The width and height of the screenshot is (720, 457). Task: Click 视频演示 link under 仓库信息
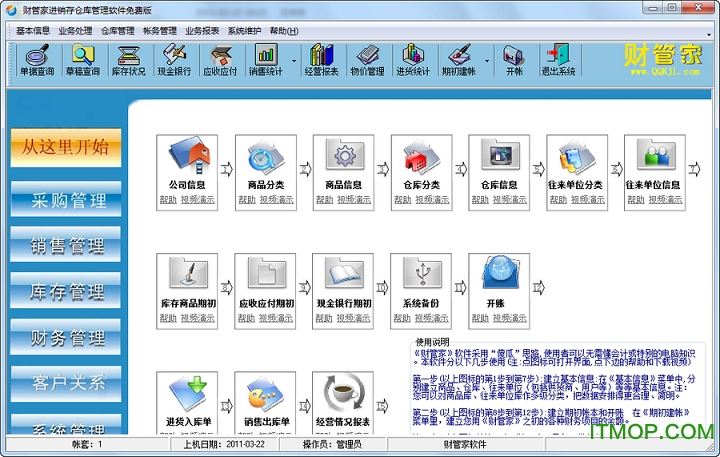pyautogui.click(x=510, y=200)
